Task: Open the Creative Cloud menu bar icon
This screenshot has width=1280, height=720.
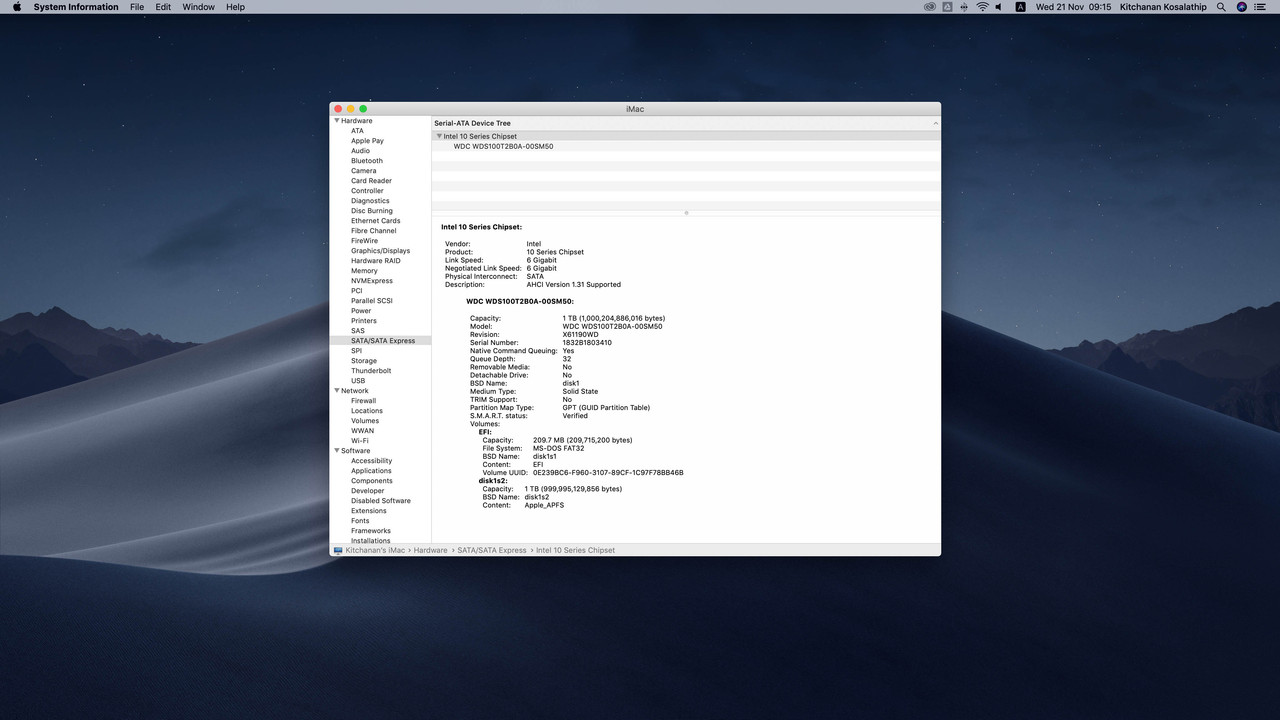Action: (930, 7)
